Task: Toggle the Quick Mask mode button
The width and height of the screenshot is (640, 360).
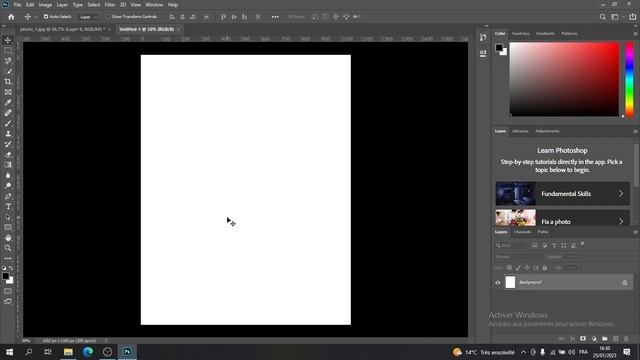Action: (x=8, y=291)
